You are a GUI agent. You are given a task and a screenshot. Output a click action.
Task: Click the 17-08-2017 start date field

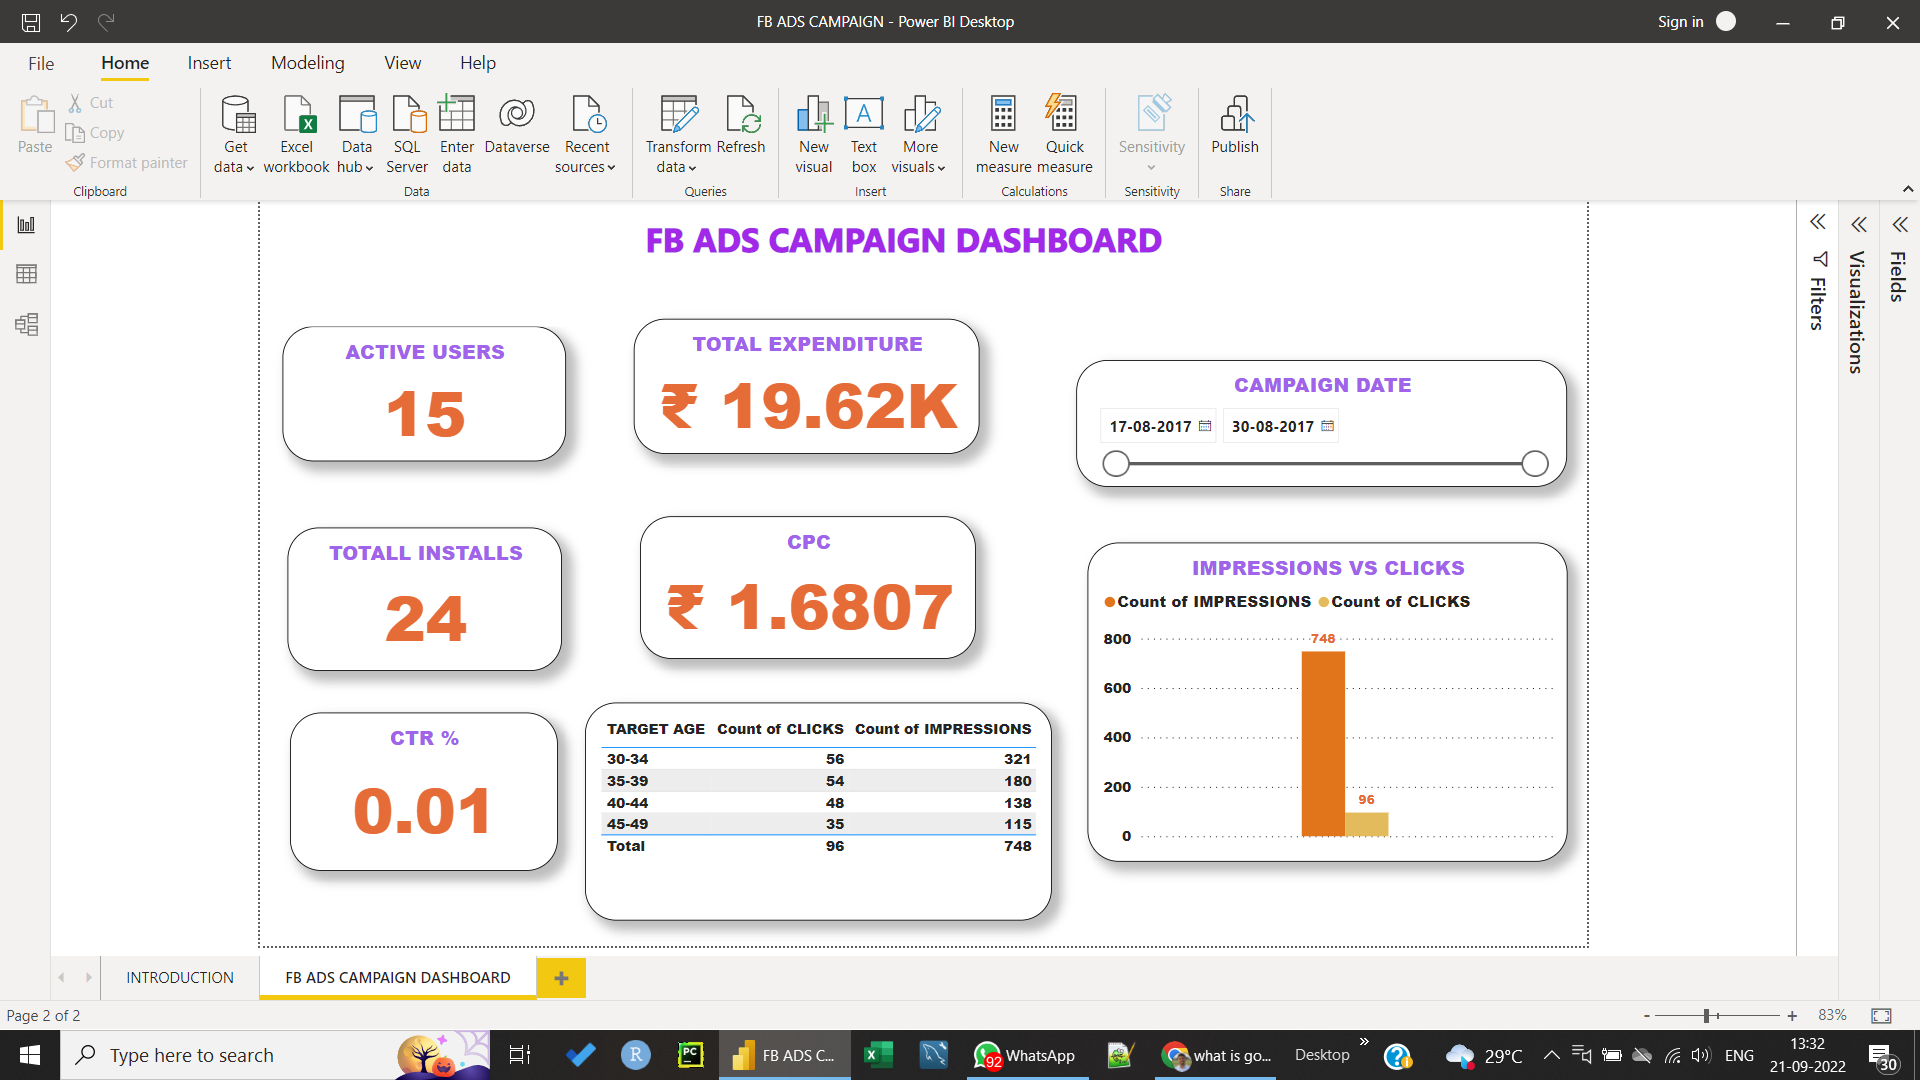pos(1150,426)
